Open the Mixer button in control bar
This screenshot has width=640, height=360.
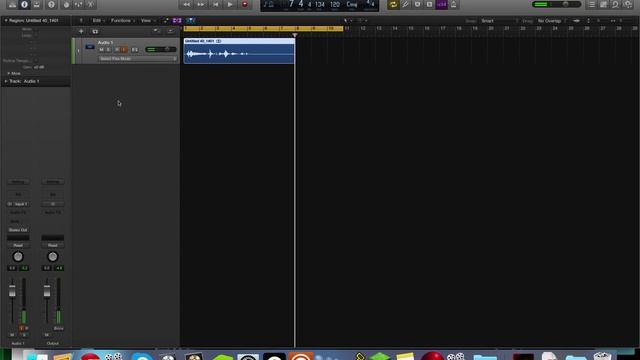tap(78, 4)
